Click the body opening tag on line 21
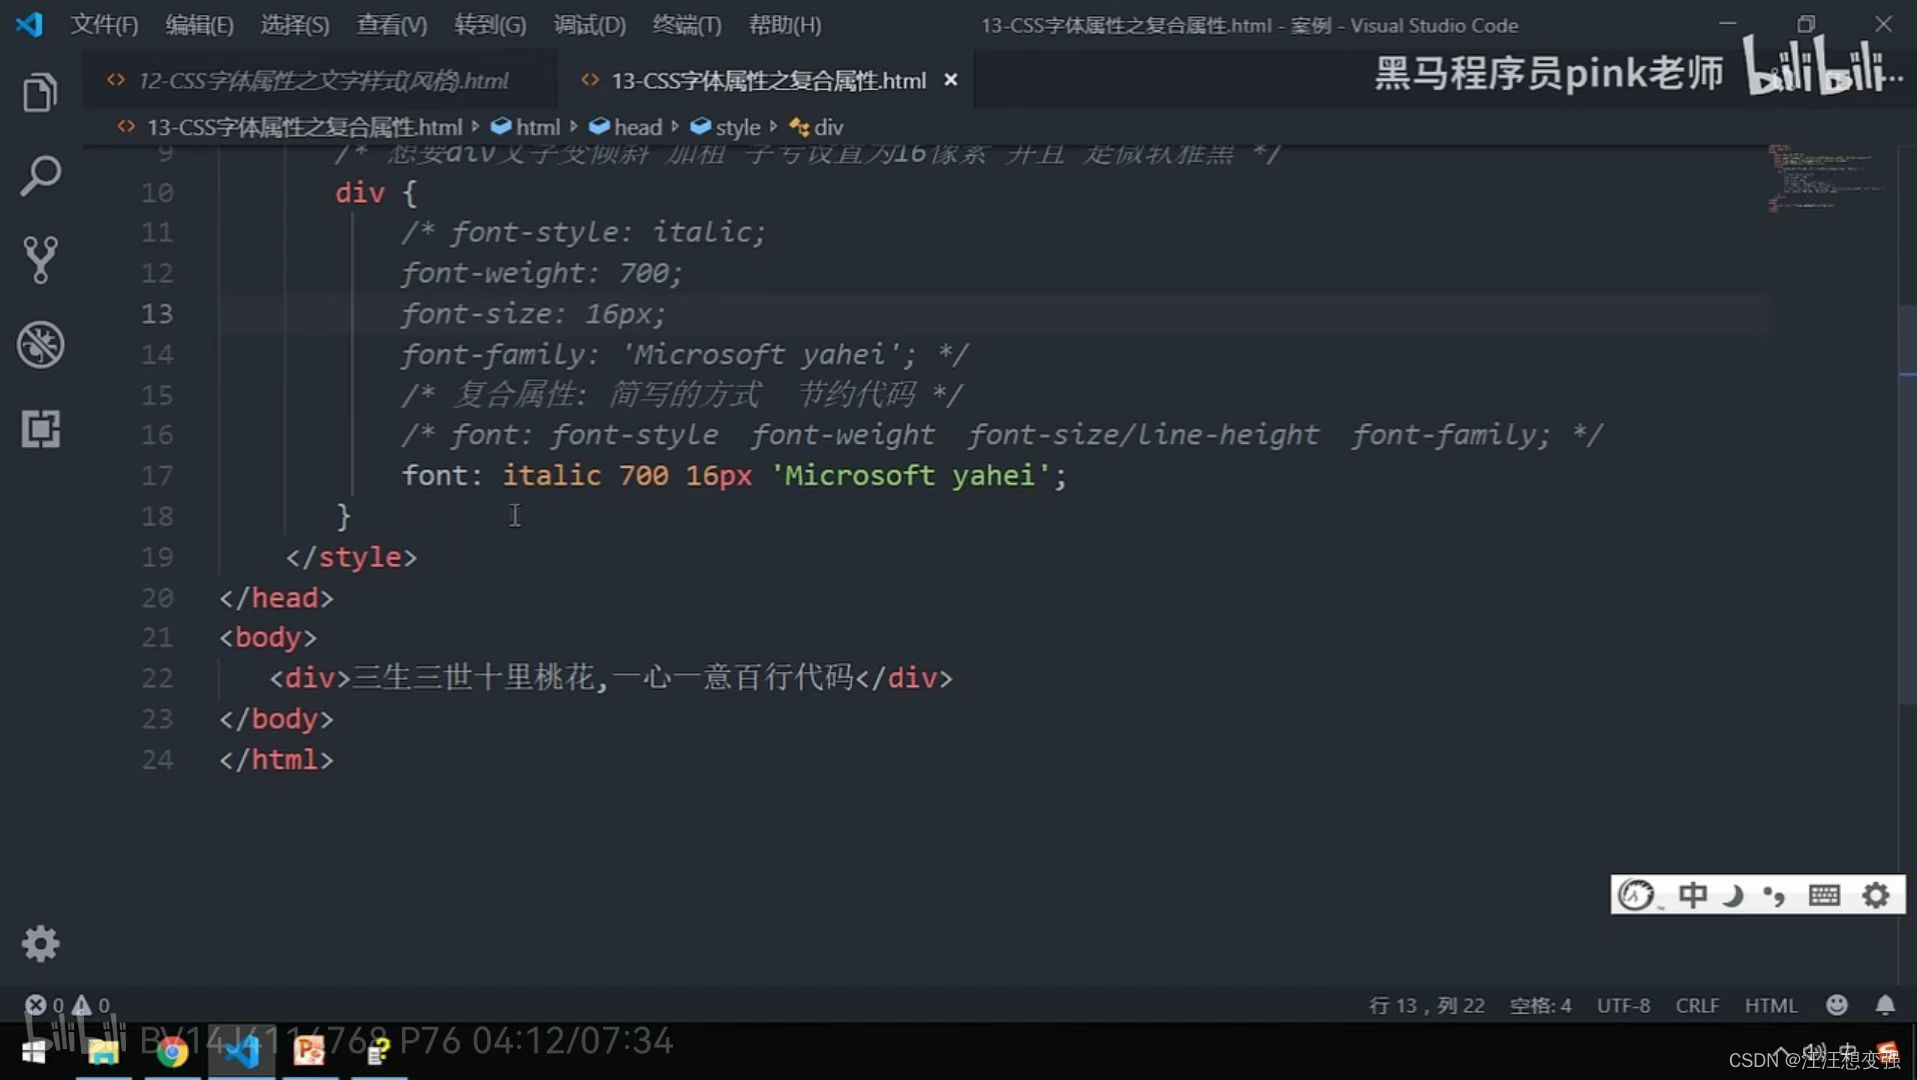The height and width of the screenshot is (1080, 1917). [x=268, y=637]
